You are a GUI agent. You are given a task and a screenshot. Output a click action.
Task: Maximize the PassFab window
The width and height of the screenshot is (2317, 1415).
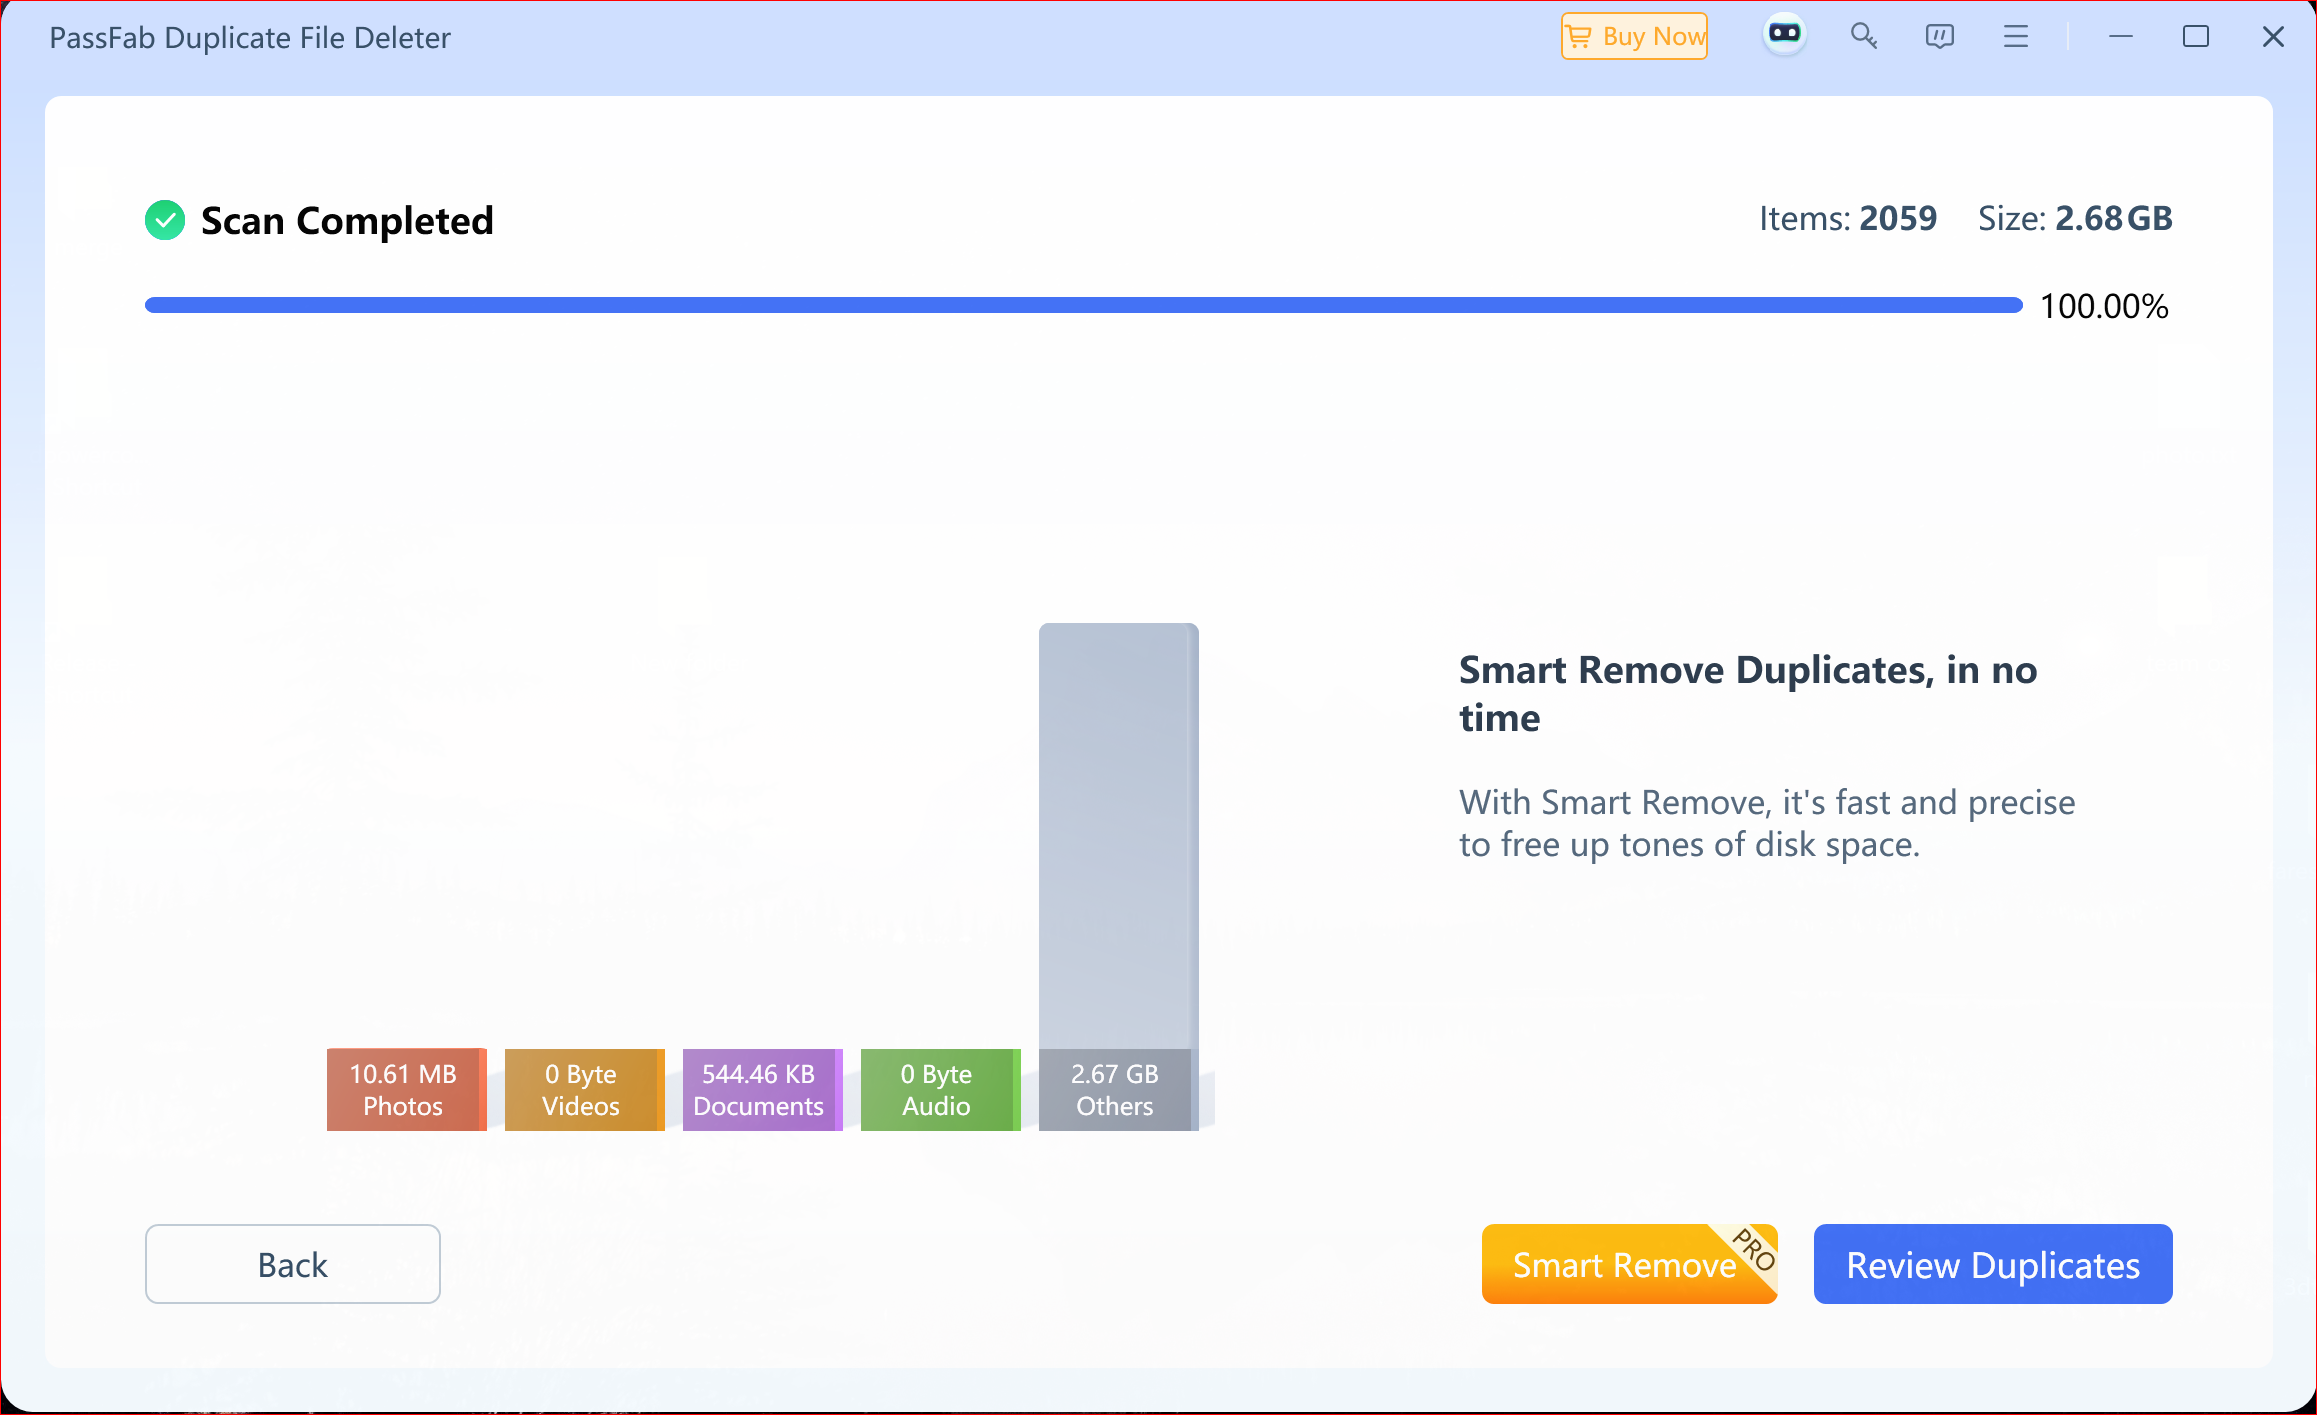click(x=2196, y=37)
